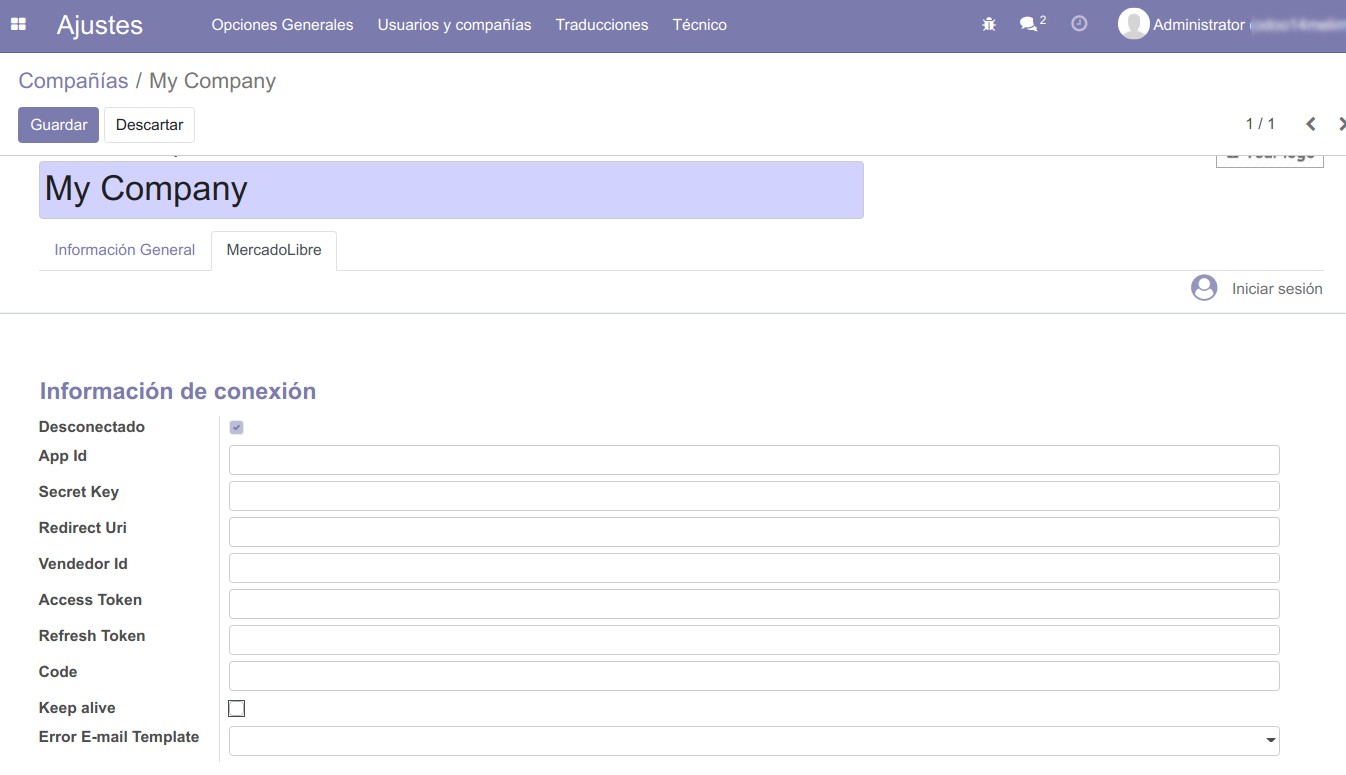Focus the Secret Key input field
The width and height of the screenshot is (1346, 775).
pos(753,496)
